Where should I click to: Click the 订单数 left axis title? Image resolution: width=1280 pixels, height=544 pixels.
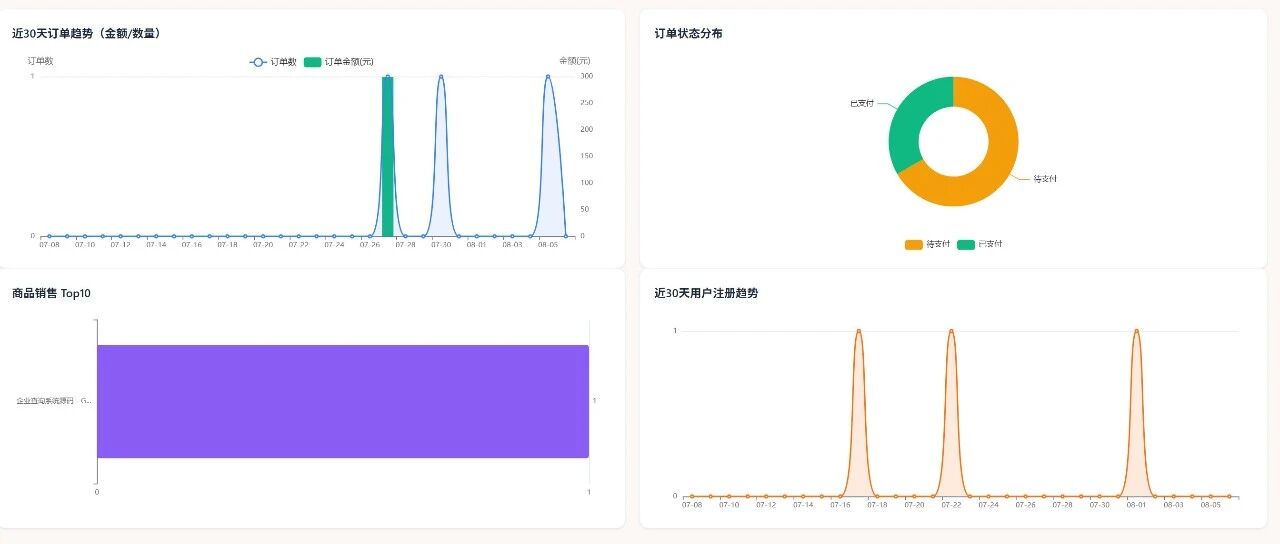pos(40,61)
